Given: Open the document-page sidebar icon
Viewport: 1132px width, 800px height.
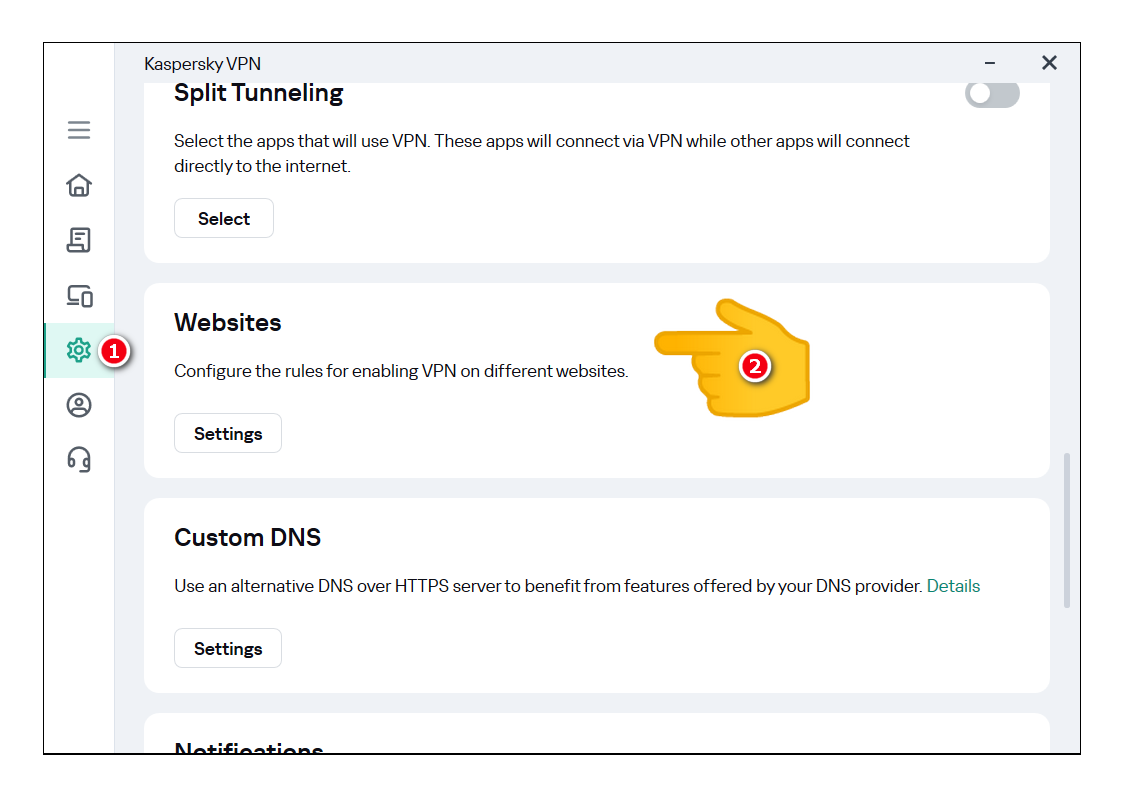Looking at the screenshot, I should pos(79,240).
